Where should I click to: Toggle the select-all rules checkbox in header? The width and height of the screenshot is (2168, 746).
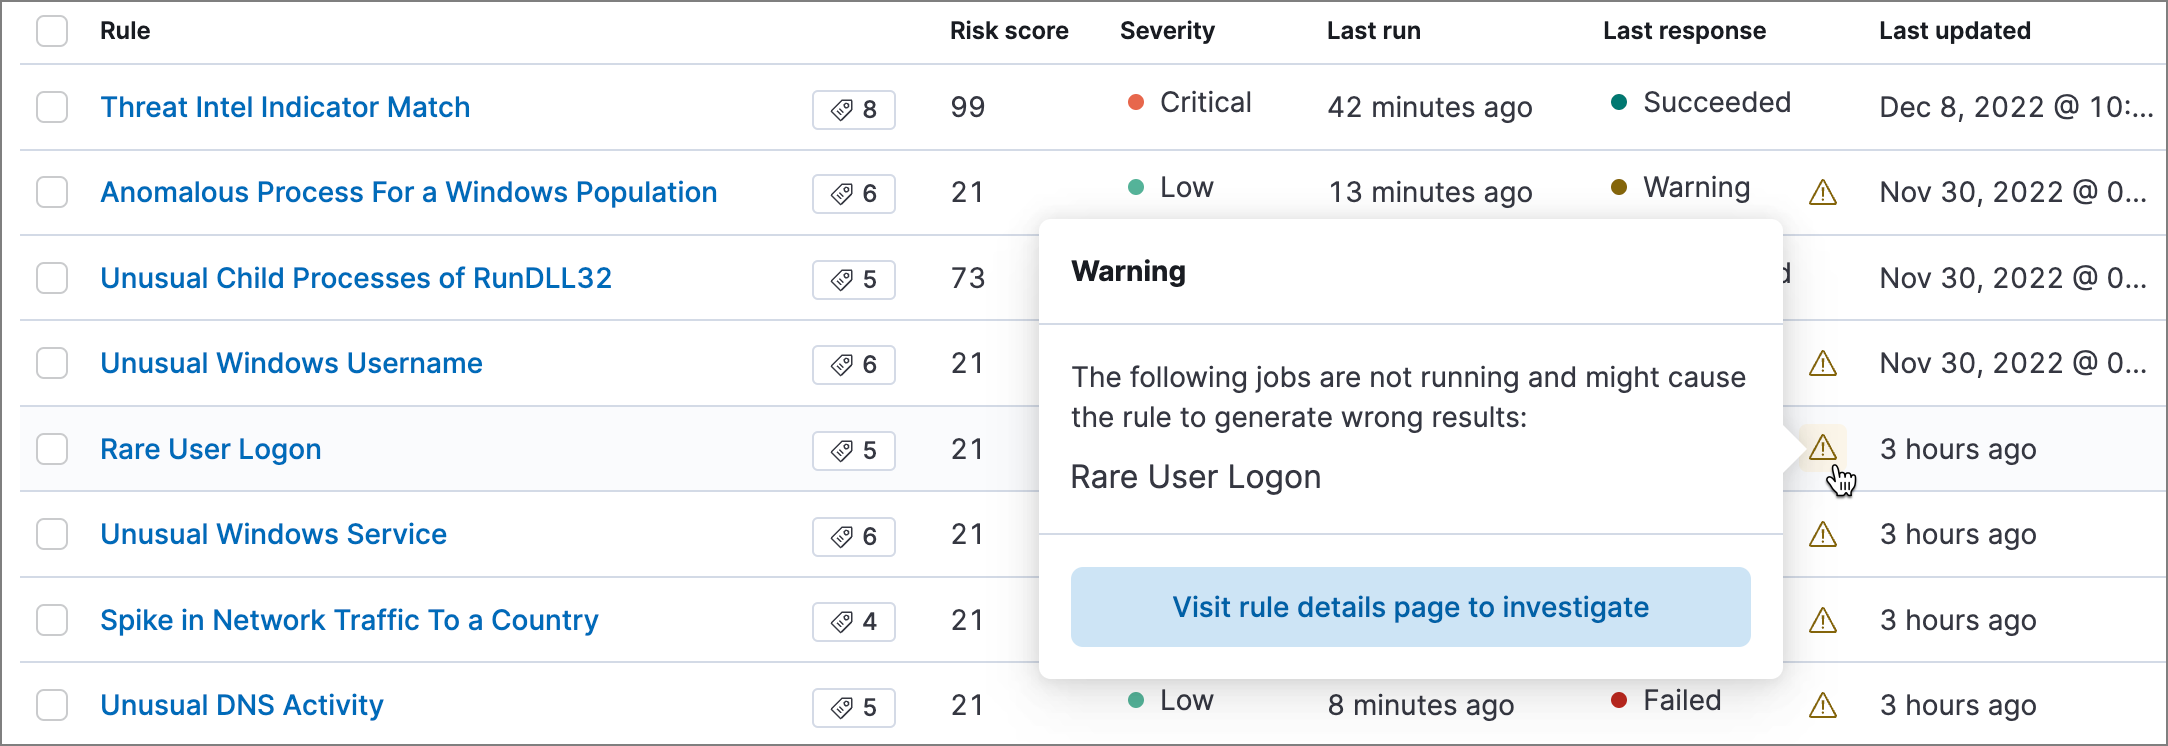point(52,31)
